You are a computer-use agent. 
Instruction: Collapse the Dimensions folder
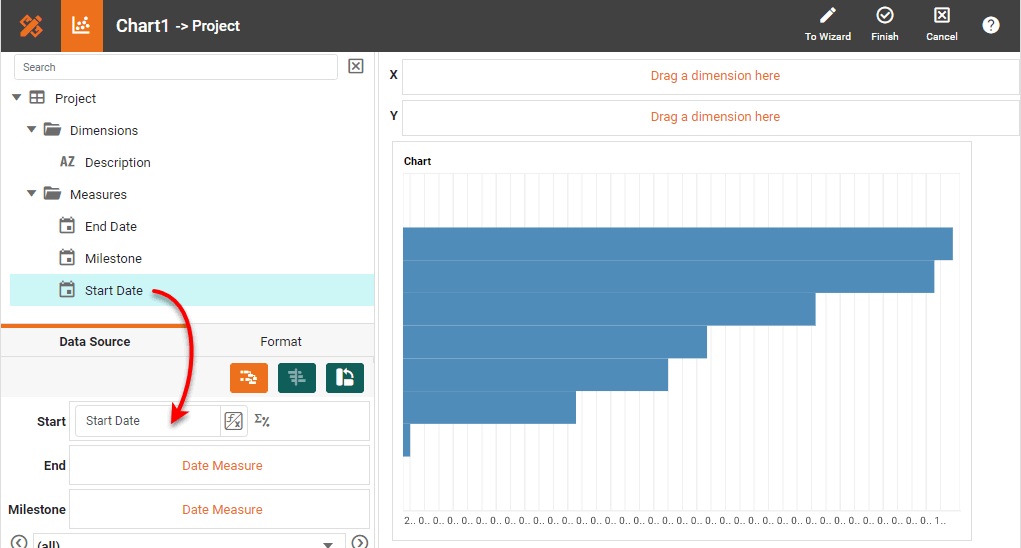point(32,130)
